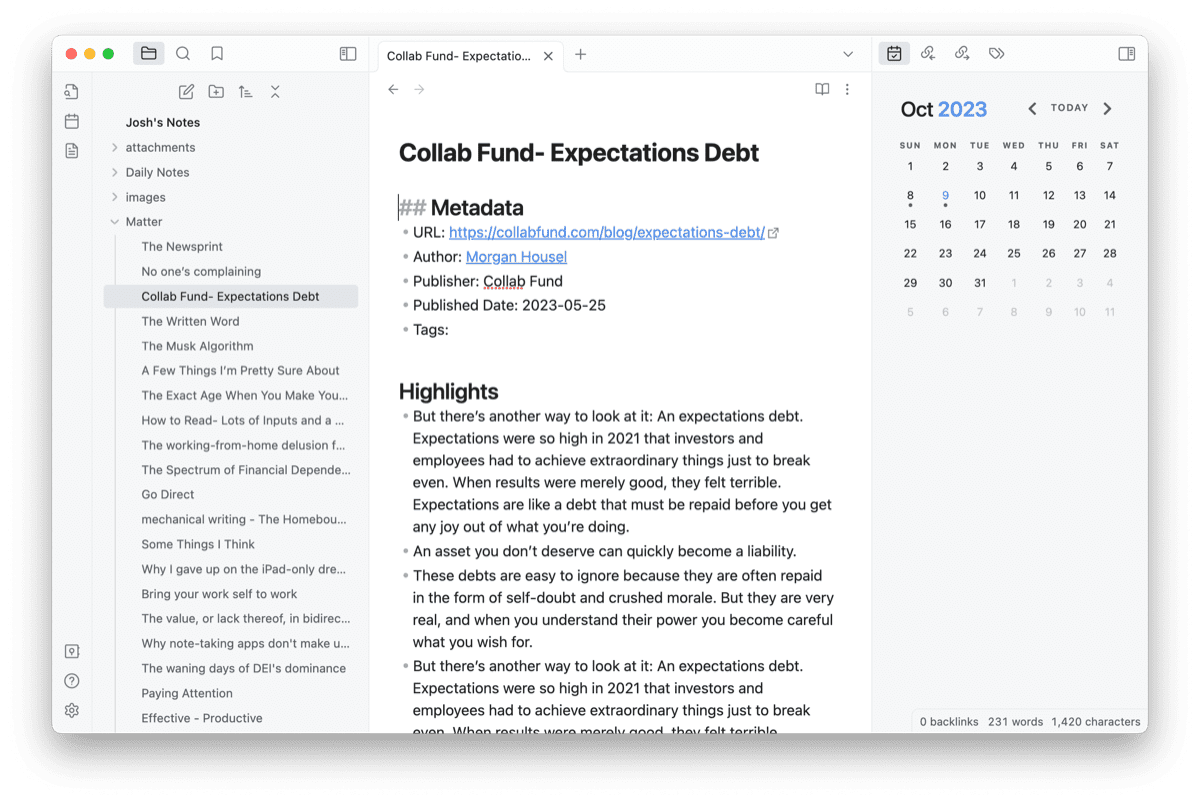Click 231 words status bar item
This screenshot has height=802, width=1200.
click(1015, 722)
